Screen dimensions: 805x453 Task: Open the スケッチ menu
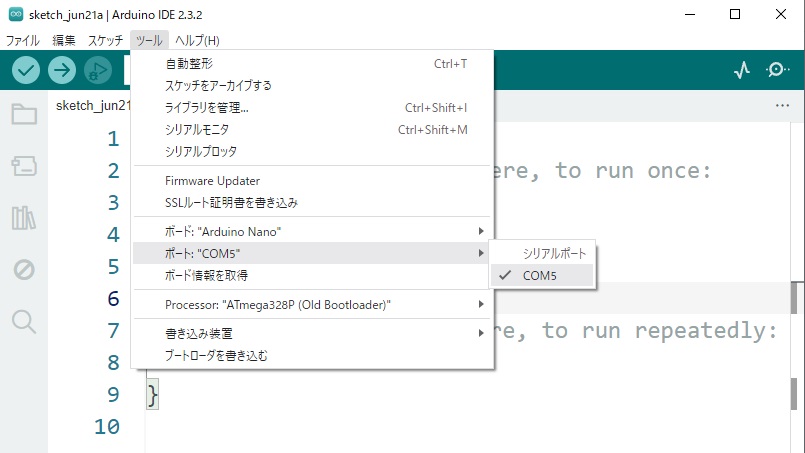(x=105, y=40)
